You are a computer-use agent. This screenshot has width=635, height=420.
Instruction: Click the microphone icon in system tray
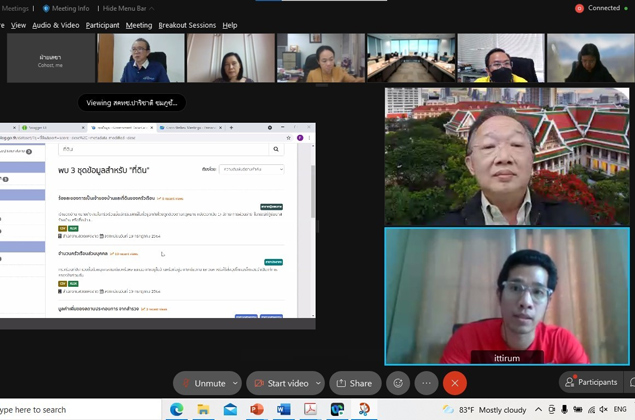pyautogui.click(x=564, y=409)
